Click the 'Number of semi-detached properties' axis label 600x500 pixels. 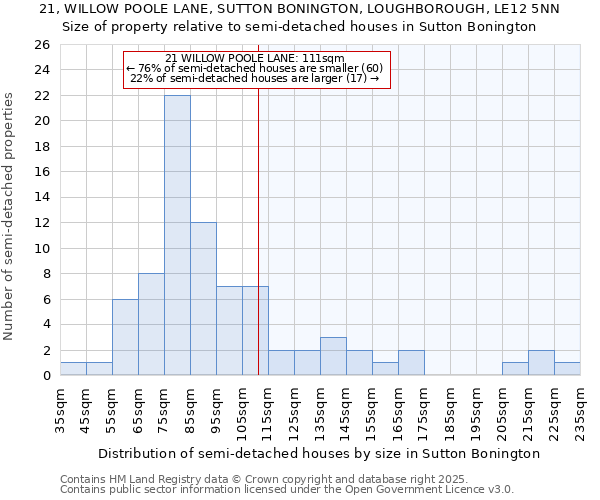[10, 216]
